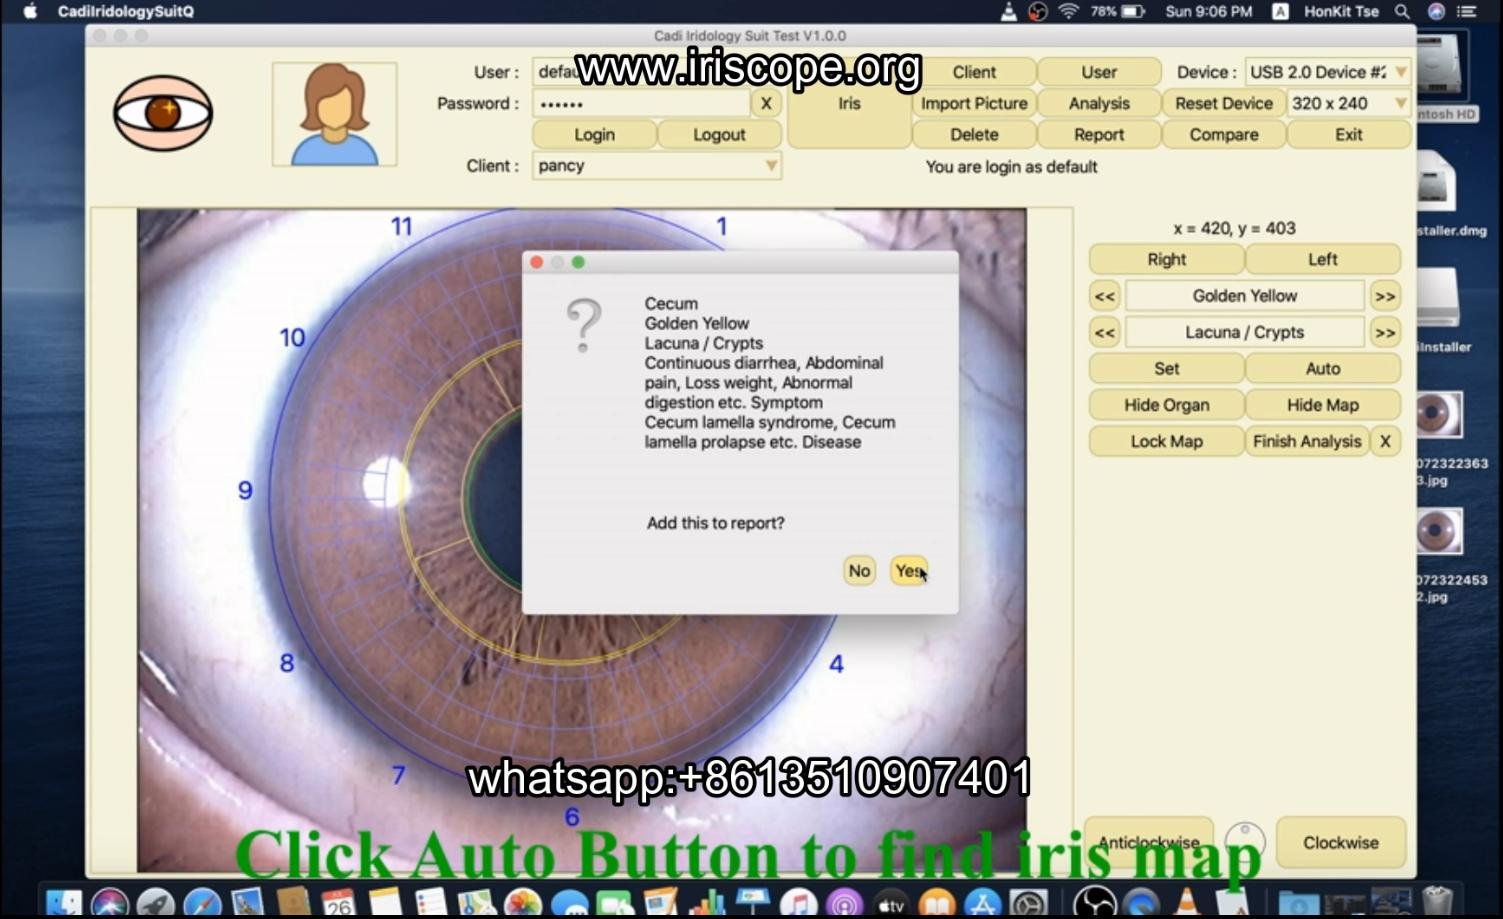Click the Client button
Image resolution: width=1503 pixels, height=919 pixels.
tap(974, 72)
